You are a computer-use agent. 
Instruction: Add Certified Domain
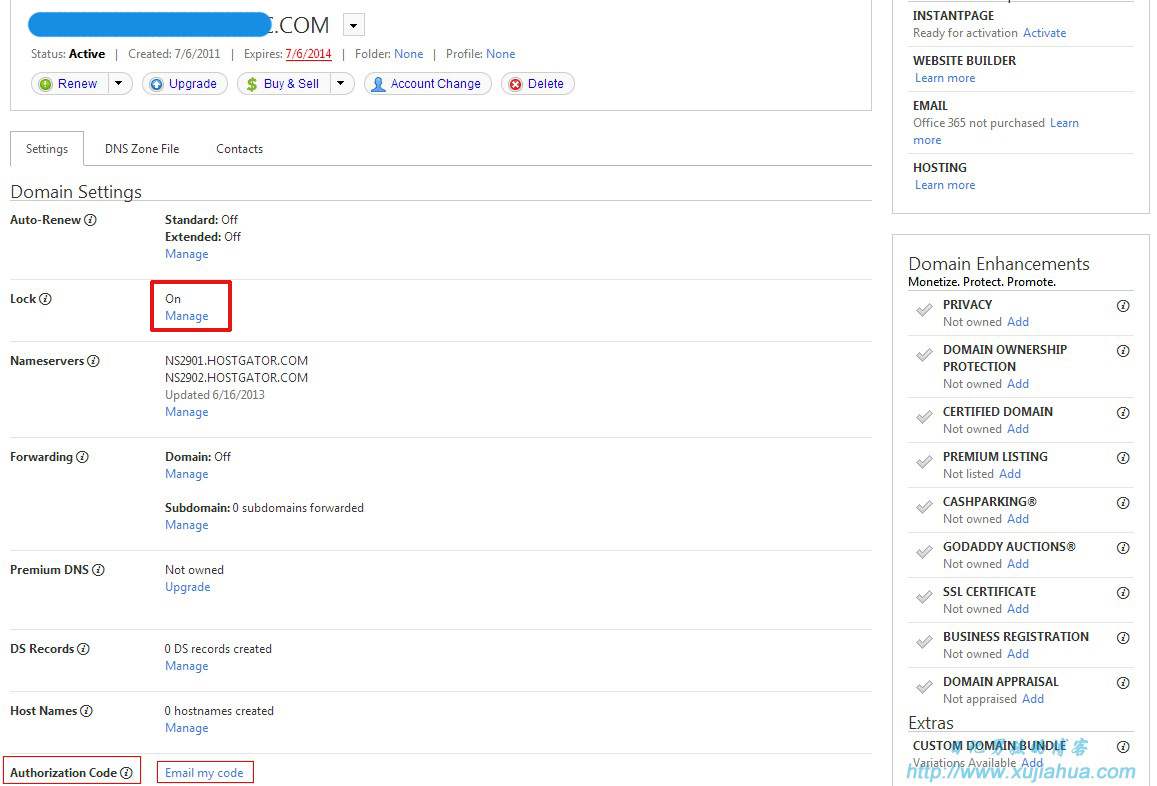click(x=1018, y=429)
